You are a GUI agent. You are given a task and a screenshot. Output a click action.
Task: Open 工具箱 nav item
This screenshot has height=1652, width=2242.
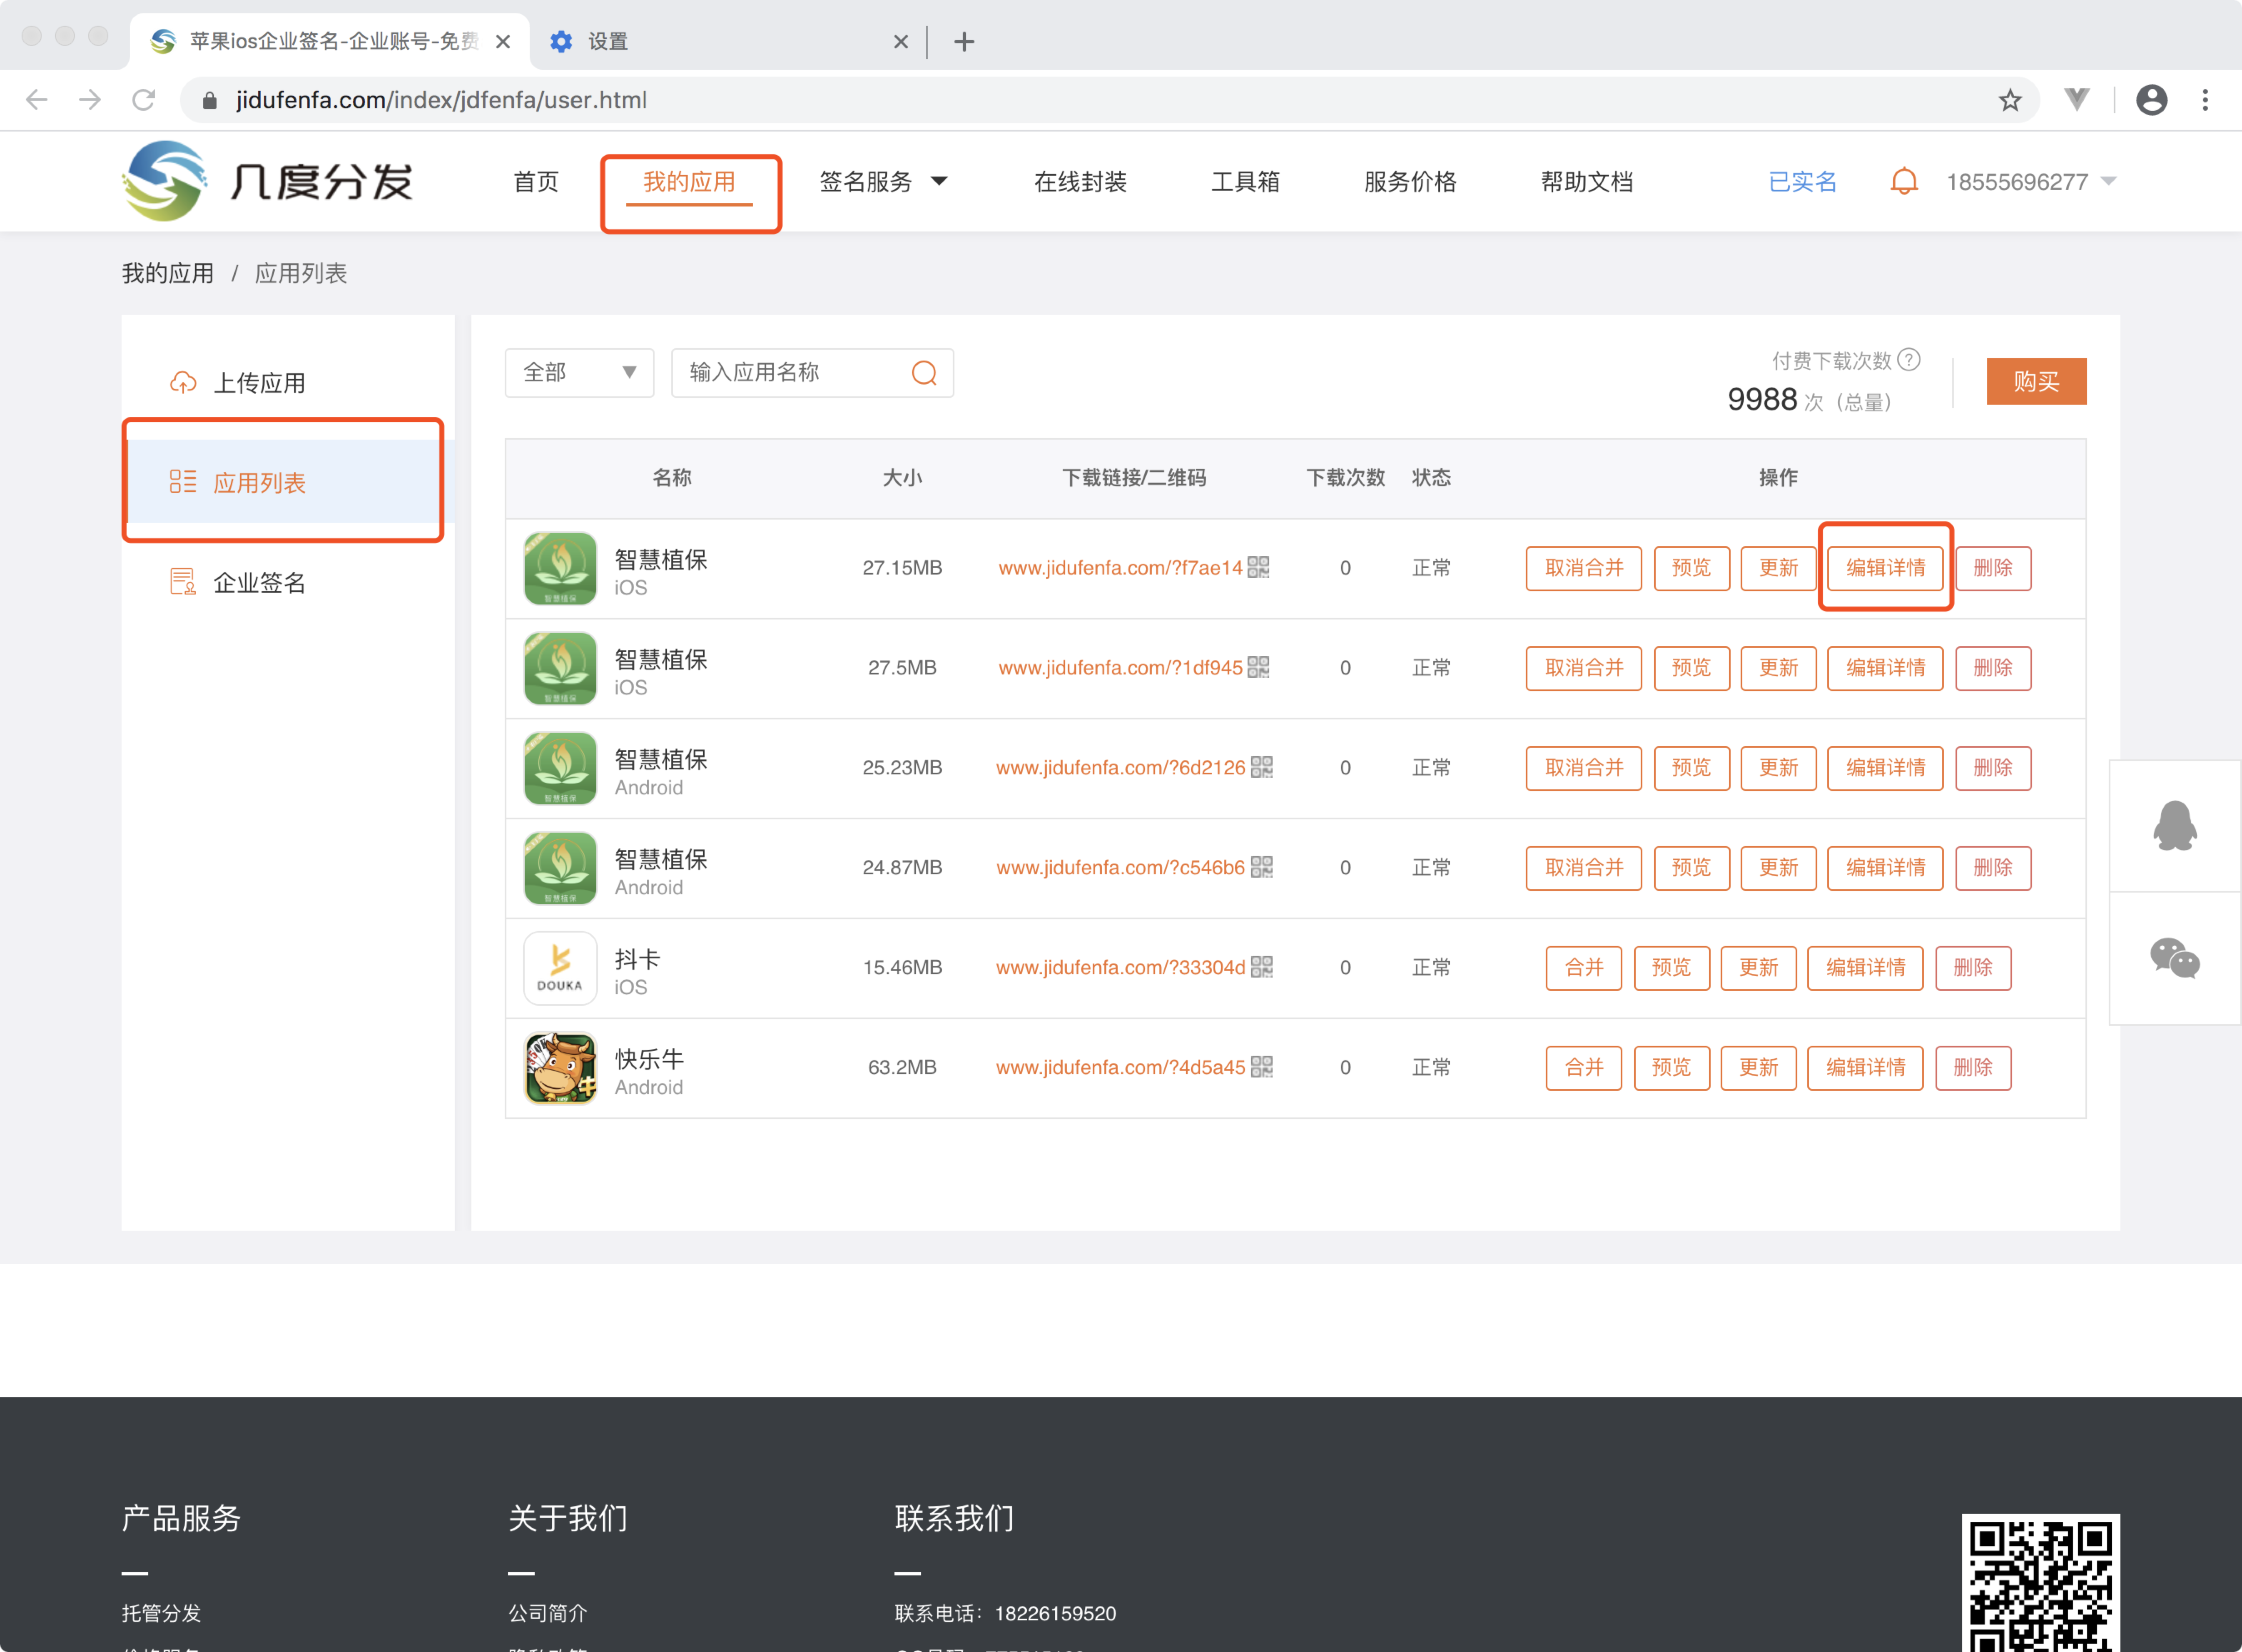1245,182
